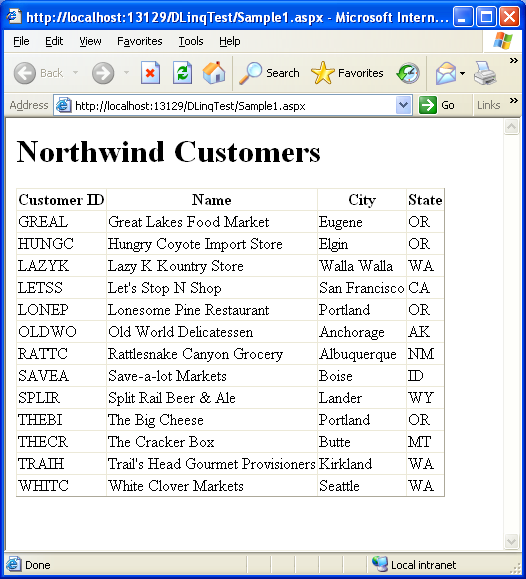The width and height of the screenshot is (526, 579).
Task: Click the State column header
Action: (x=425, y=200)
